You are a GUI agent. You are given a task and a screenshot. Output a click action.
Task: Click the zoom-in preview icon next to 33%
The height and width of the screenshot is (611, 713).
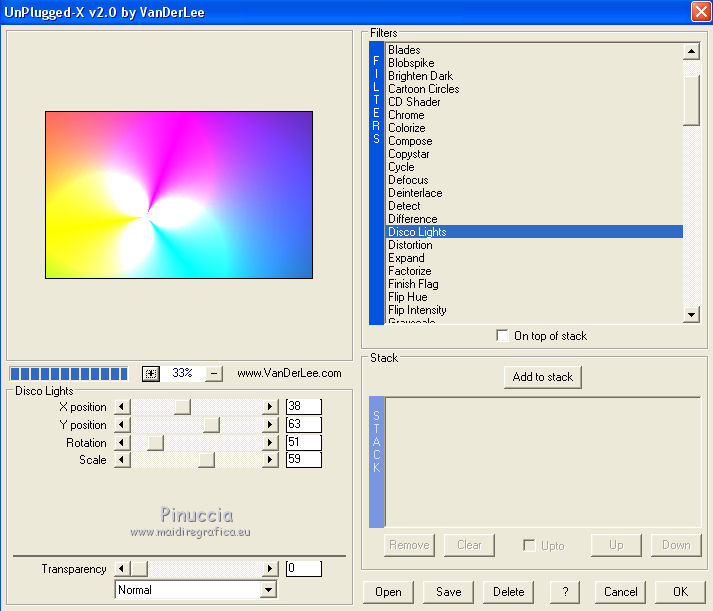[x=151, y=374]
